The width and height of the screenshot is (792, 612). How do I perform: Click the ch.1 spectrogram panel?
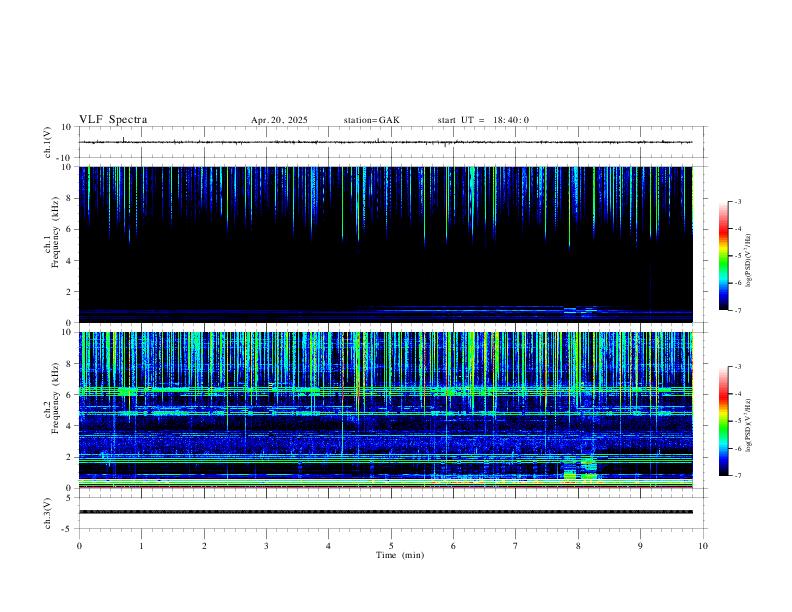tap(385, 244)
